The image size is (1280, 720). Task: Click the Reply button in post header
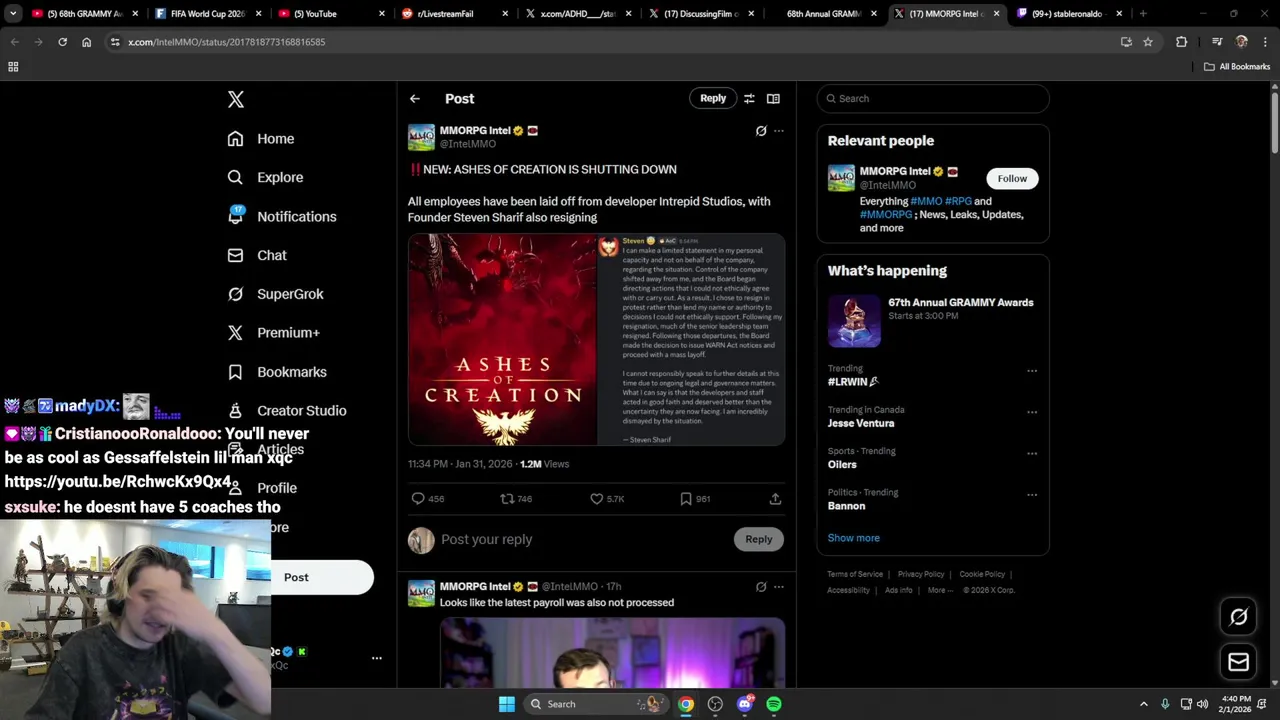pos(713,98)
